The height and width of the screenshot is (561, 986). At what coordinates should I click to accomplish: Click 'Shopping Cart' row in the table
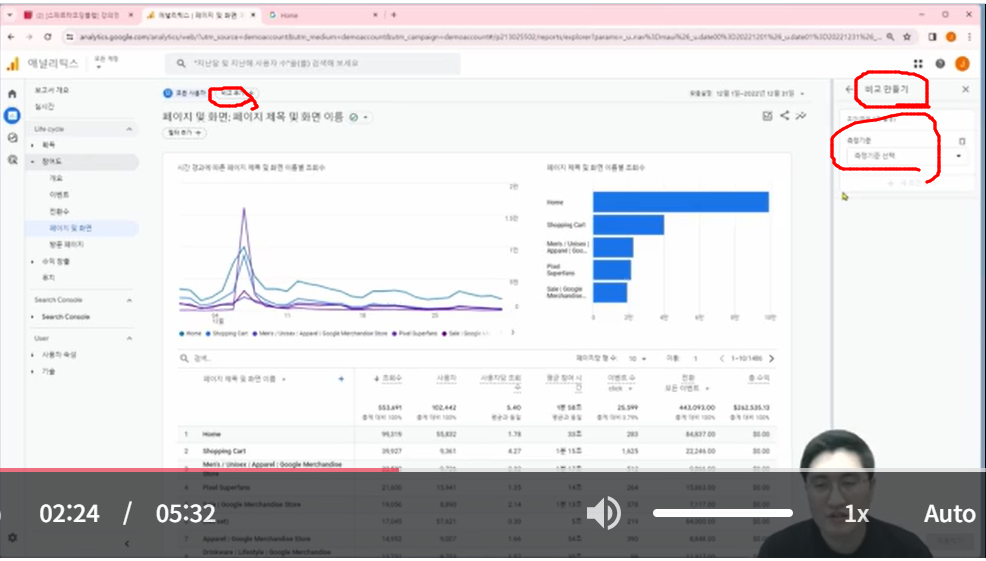(x=477, y=451)
